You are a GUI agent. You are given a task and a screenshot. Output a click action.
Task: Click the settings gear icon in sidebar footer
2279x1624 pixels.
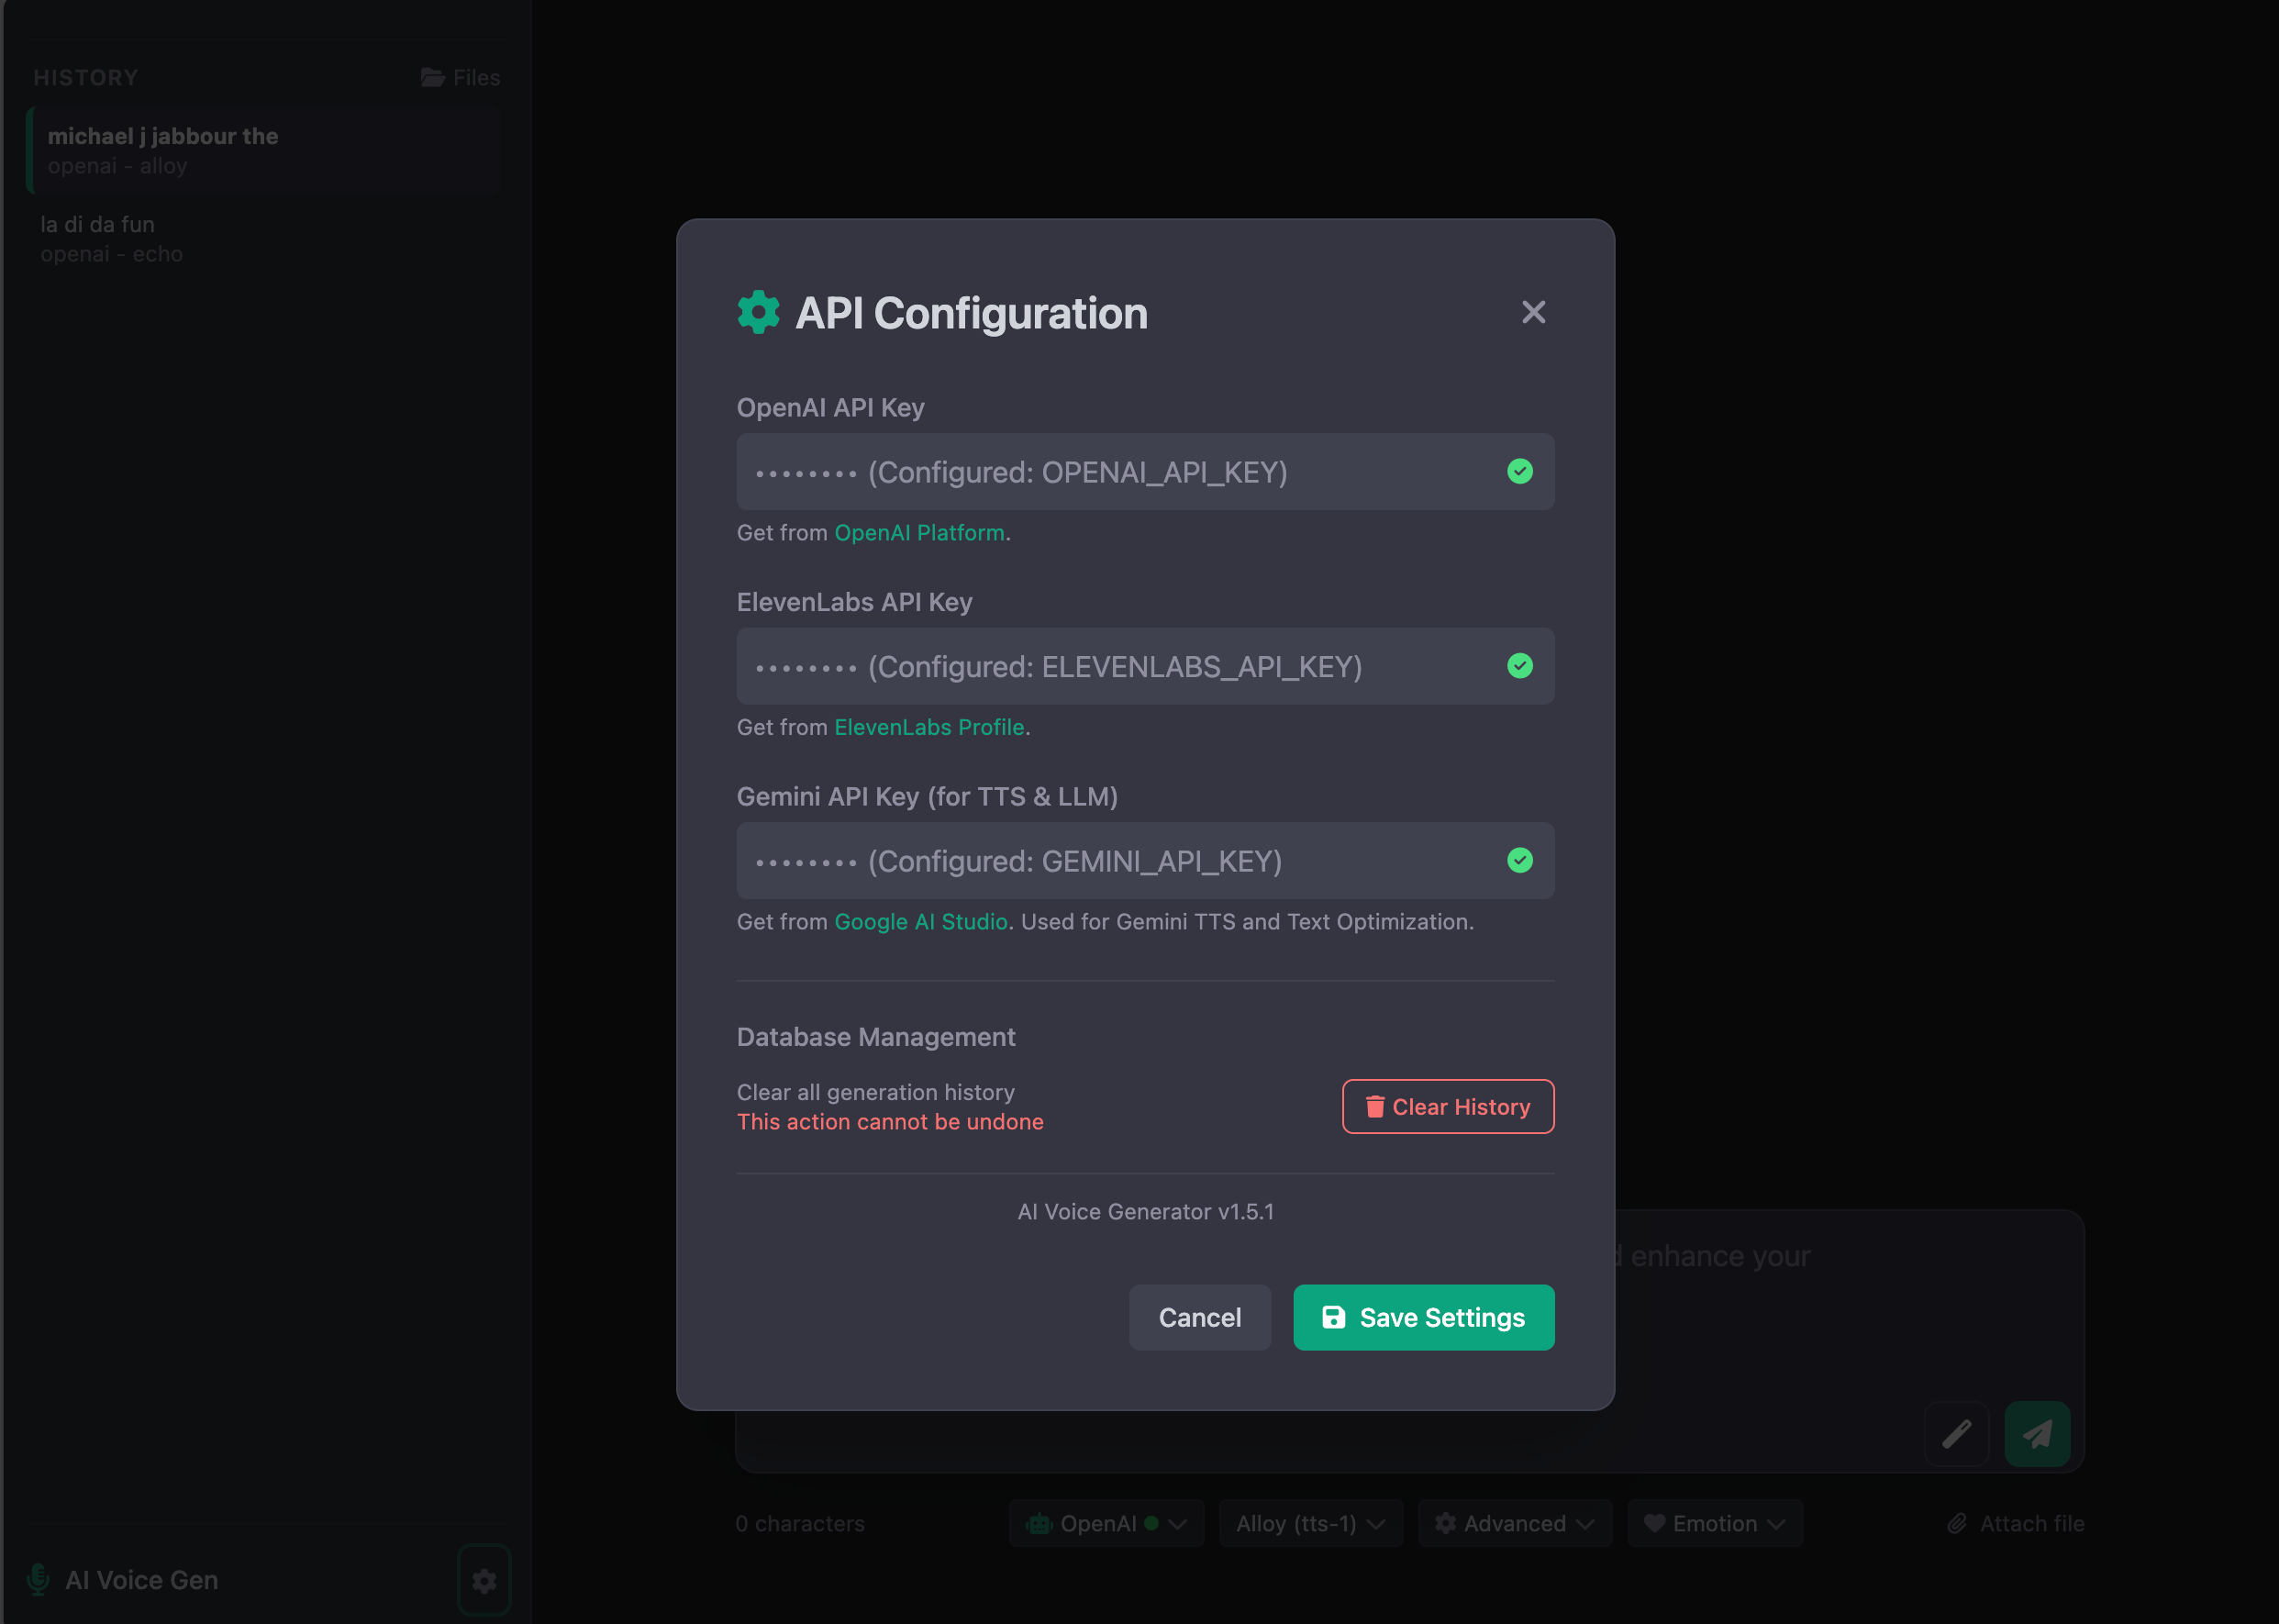pyautogui.click(x=484, y=1580)
